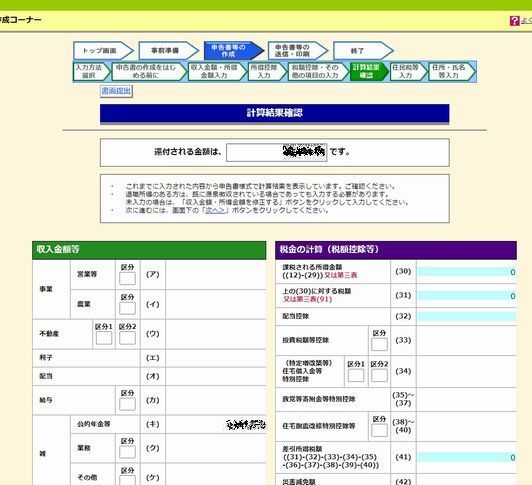This screenshot has width=532, height=485.
Task: Click the 書面提出 button
Action: coord(116,91)
